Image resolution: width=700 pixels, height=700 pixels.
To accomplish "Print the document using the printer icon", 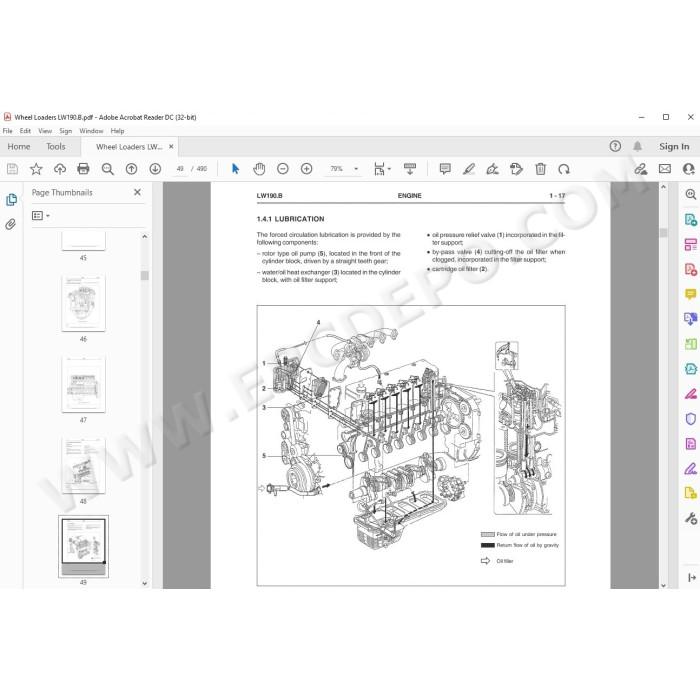I will point(83,169).
